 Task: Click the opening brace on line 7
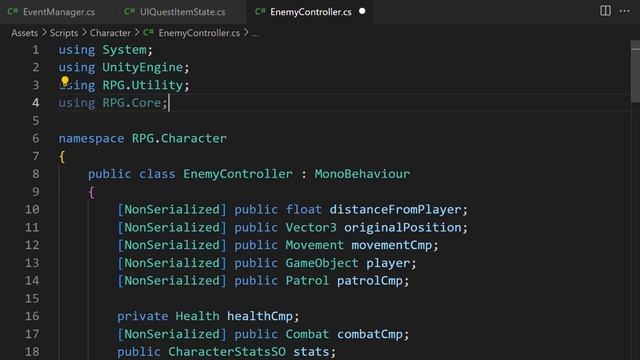point(62,156)
